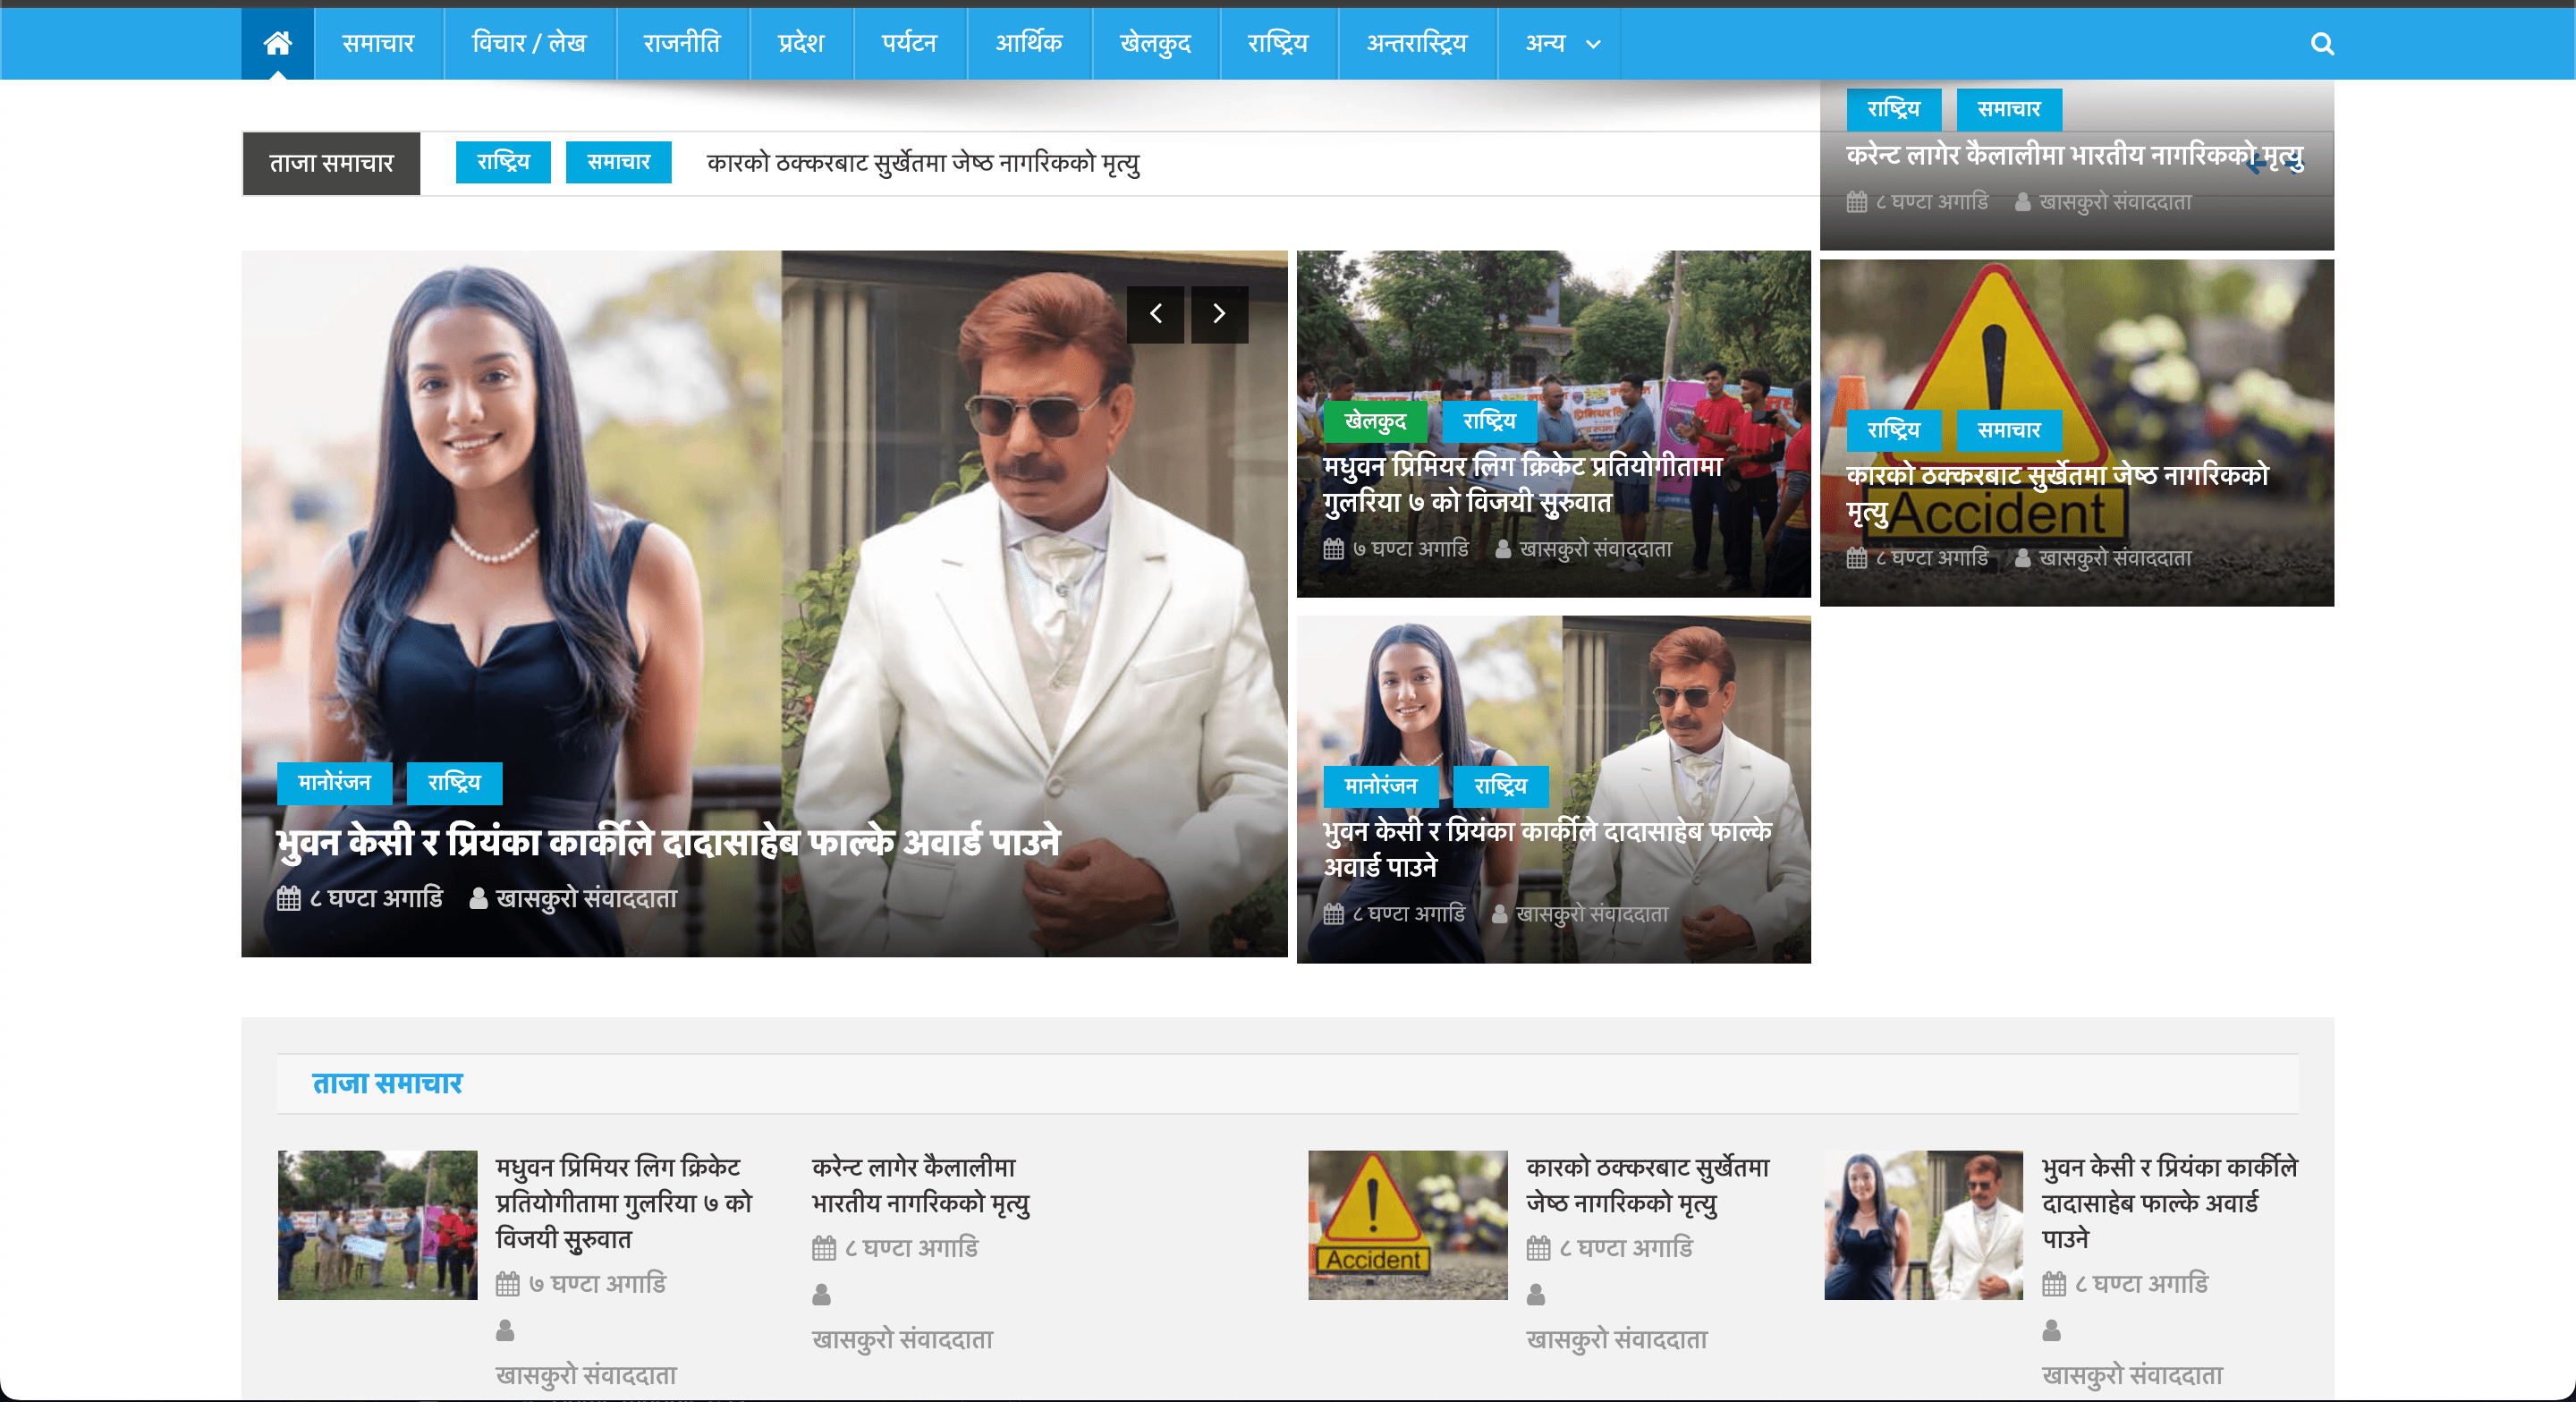
Task: Go to the home icon in navbar
Action: pos(277,43)
